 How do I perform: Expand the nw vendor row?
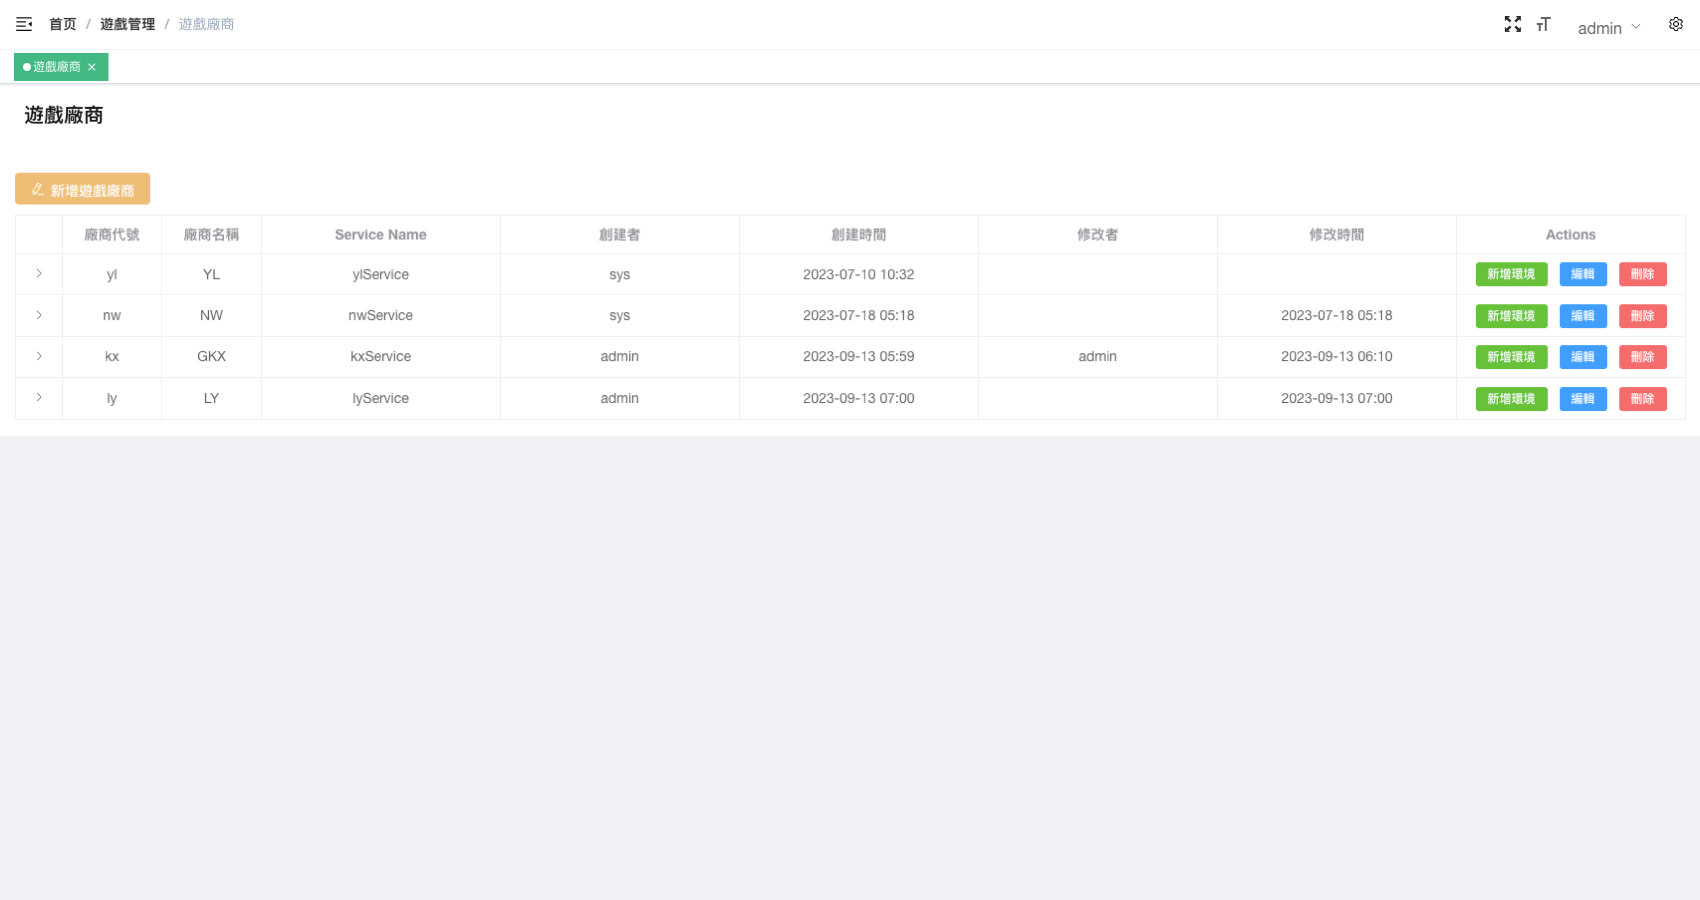pyautogui.click(x=39, y=315)
